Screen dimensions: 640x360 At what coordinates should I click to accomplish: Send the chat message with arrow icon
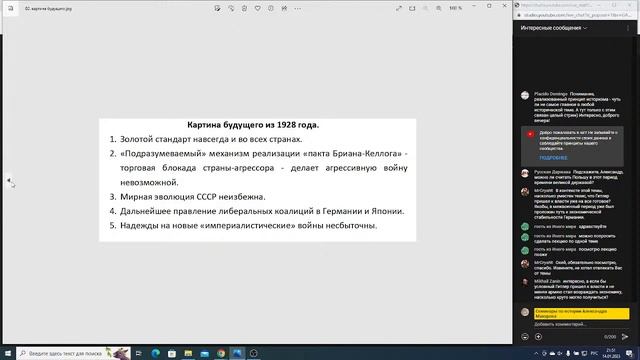(x=625, y=337)
